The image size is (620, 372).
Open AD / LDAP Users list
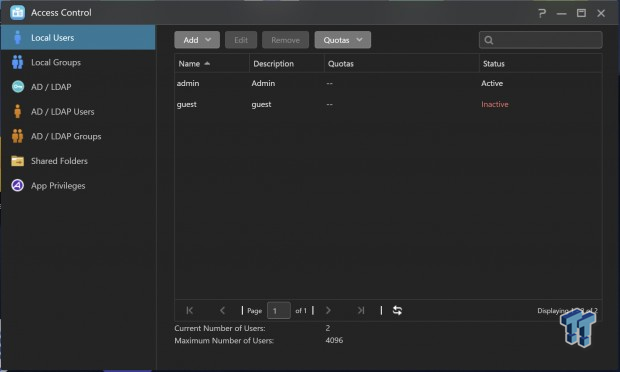pos(78,112)
